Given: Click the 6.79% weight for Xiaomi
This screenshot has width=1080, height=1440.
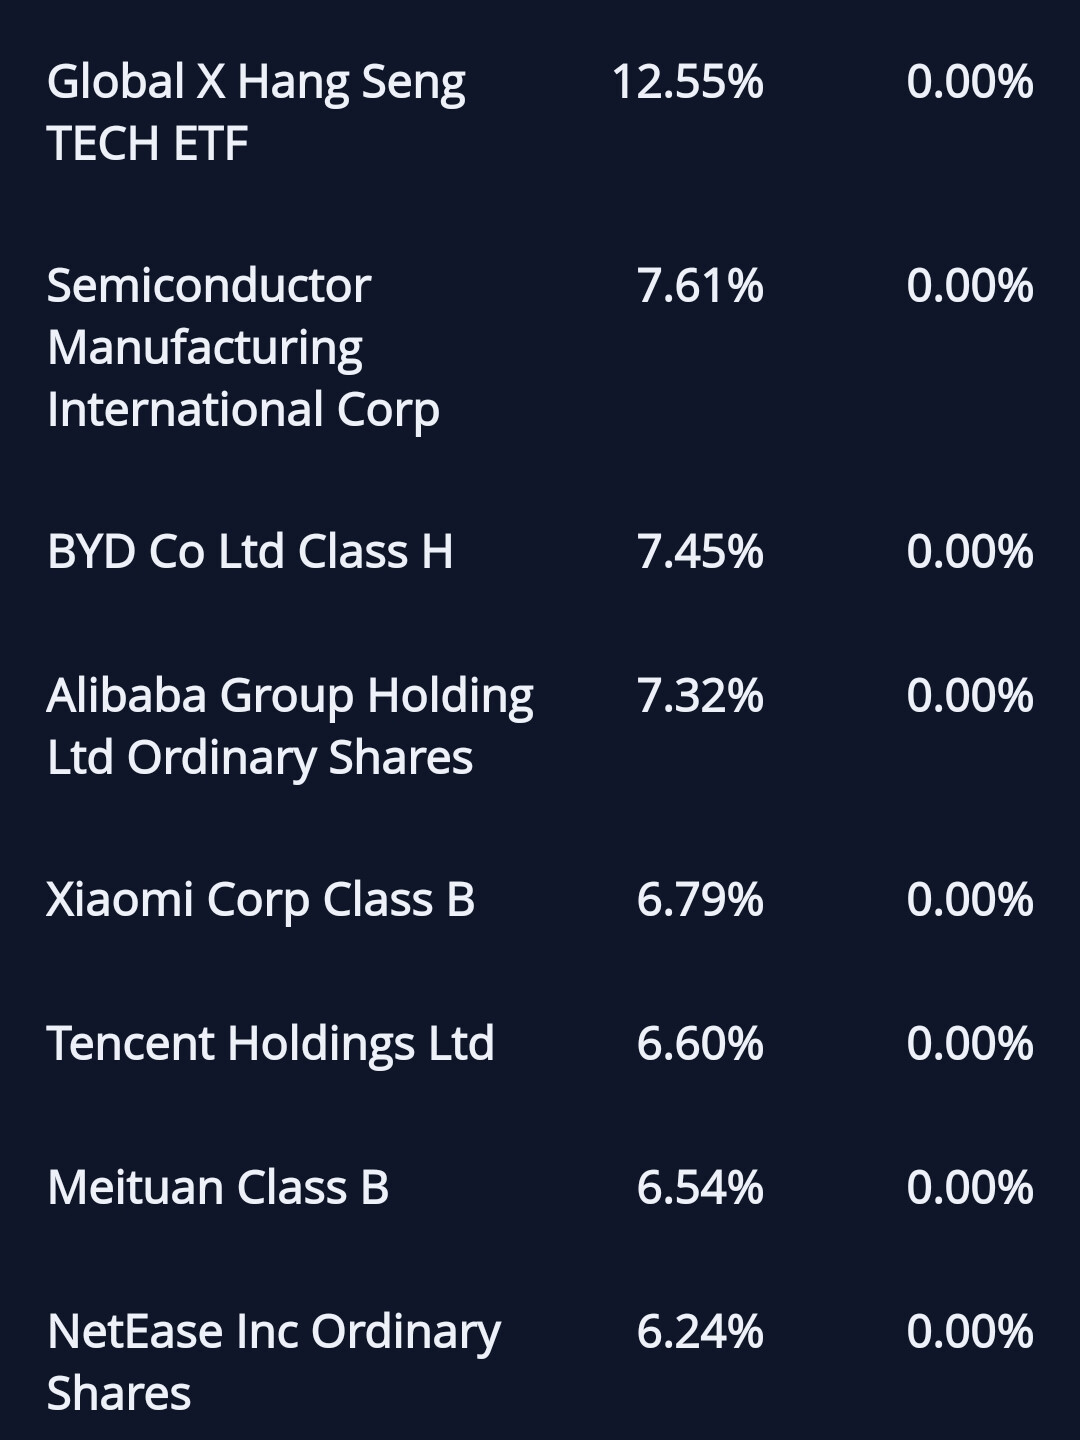Looking at the screenshot, I should coord(700,899).
